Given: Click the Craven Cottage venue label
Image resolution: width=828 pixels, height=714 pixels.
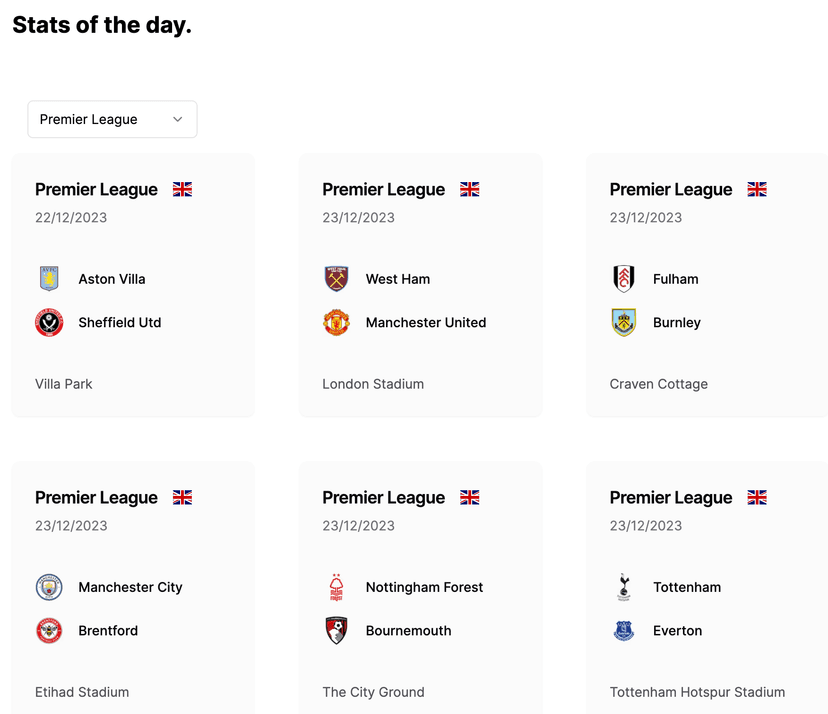Looking at the screenshot, I should [658, 384].
